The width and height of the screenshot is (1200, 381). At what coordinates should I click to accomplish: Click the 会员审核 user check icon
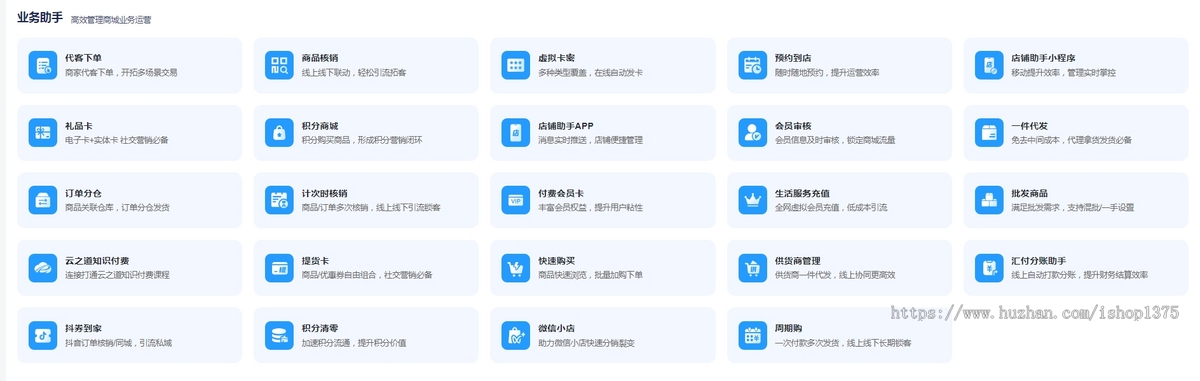[x=752, y=132]
